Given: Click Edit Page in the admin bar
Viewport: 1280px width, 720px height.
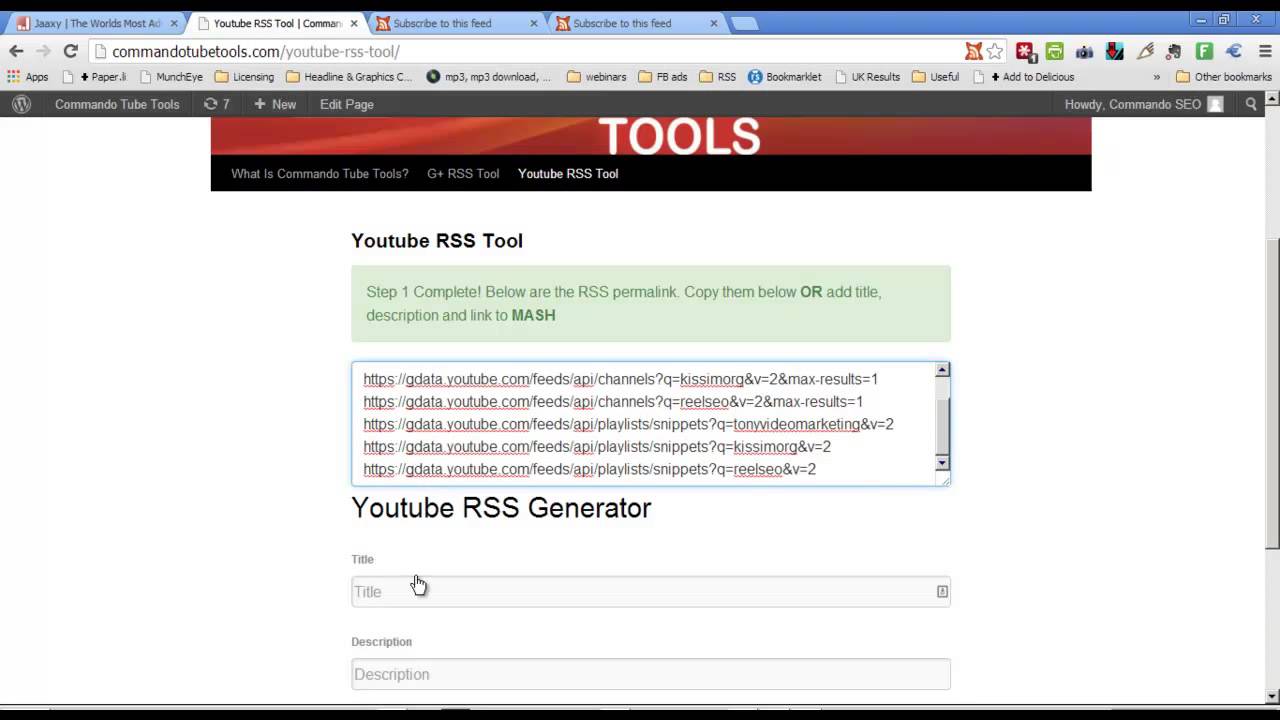Looking at the screenshot, I should 347,104.
